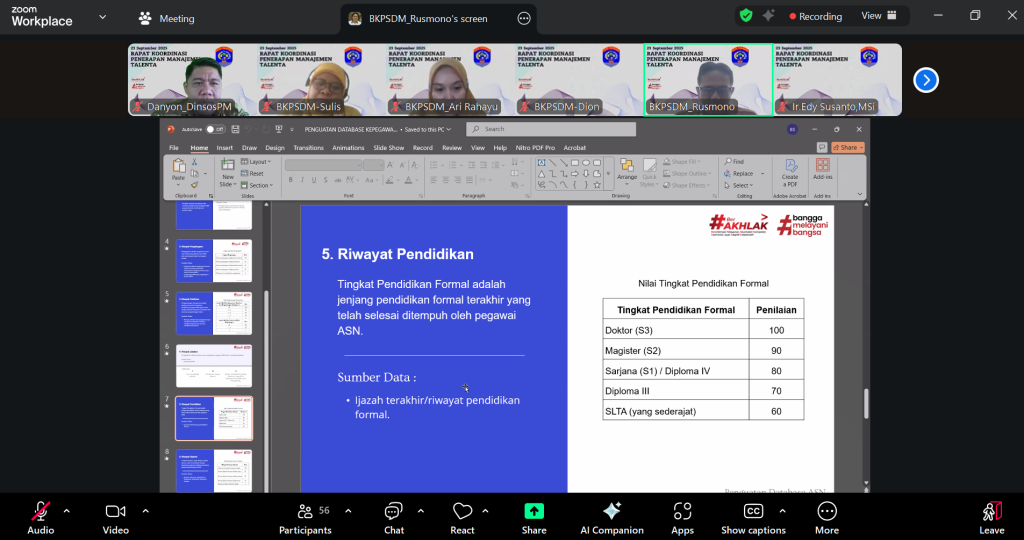Viewport: 1024px width, 540px height.
Task: Open the Zoom View layout button
Action: pyautogui.click(x=879, y=16)
